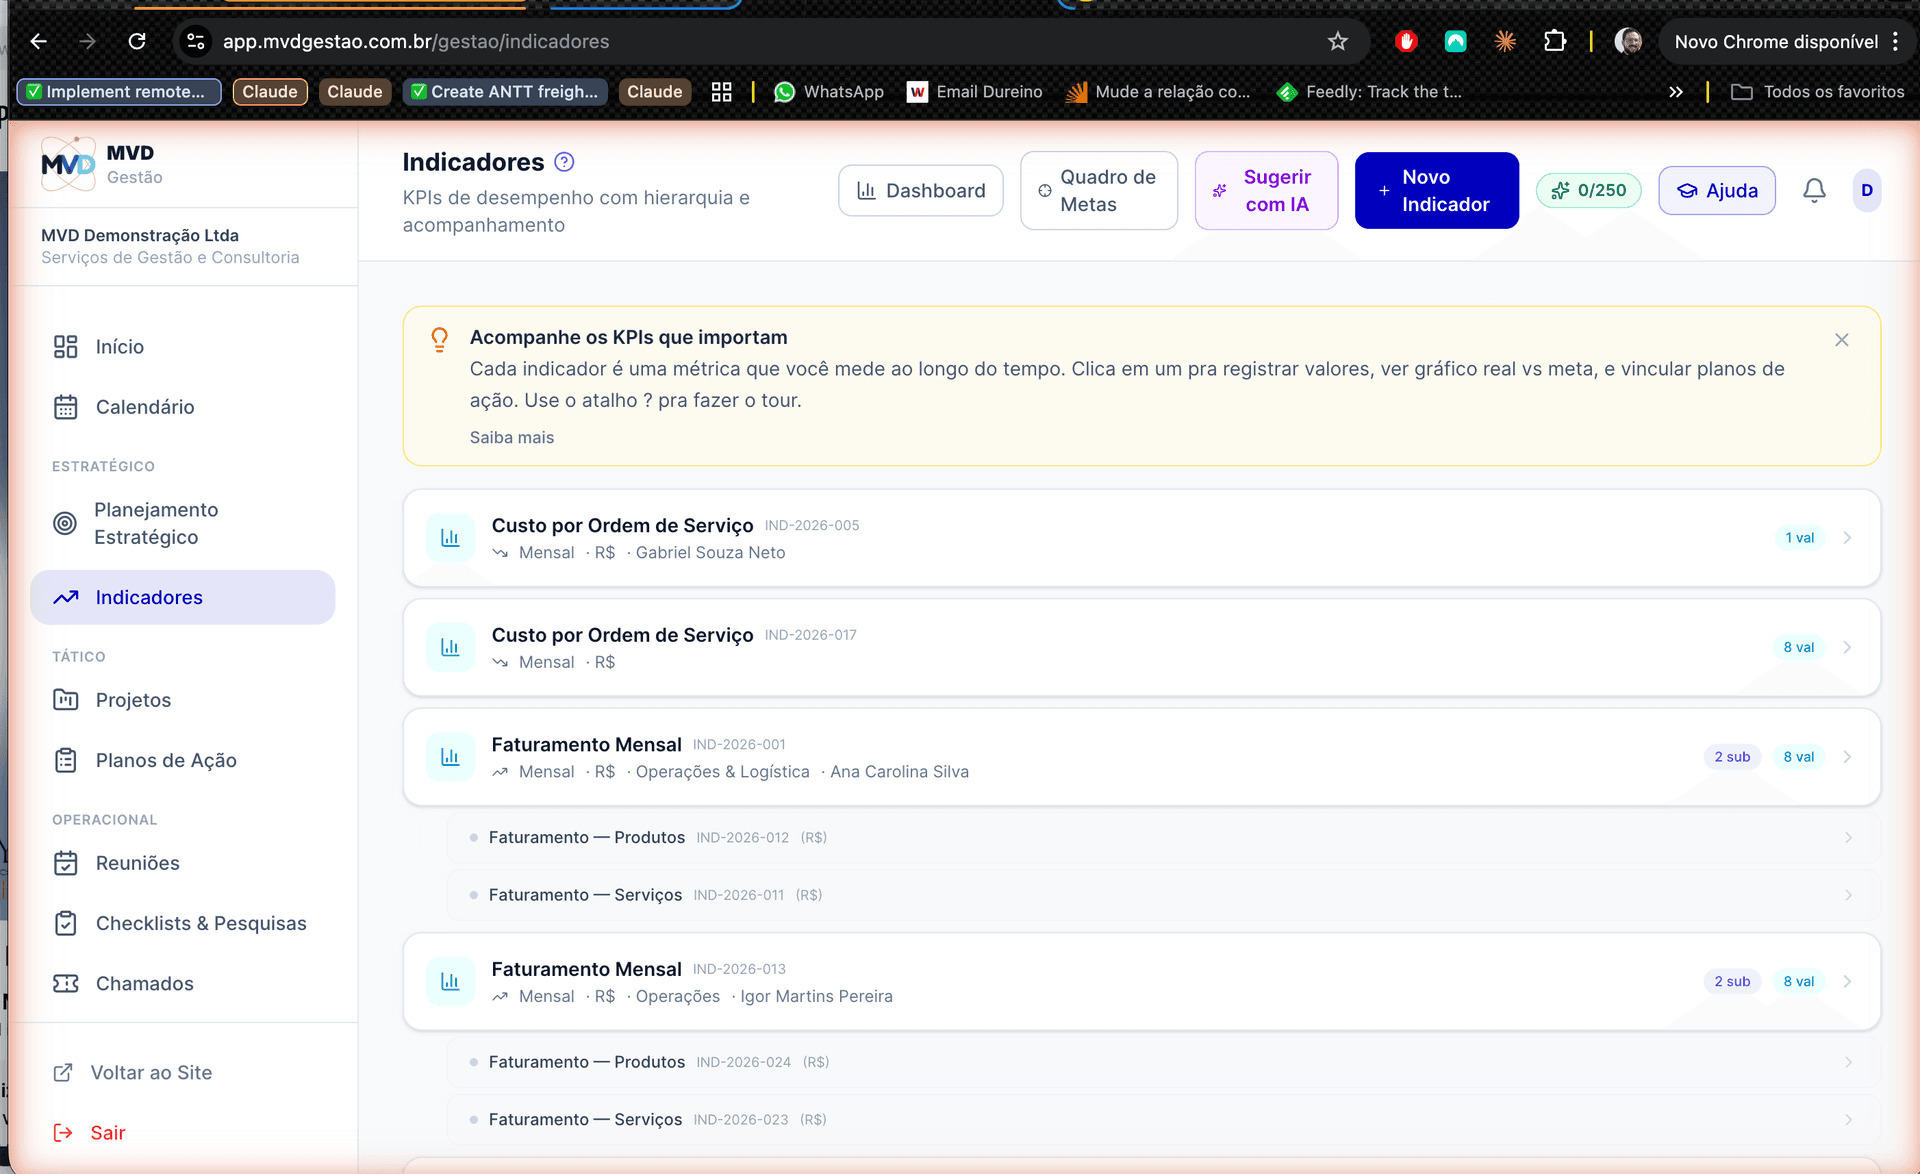Click Sugerir com IA button

click(x=1266, y=190)
